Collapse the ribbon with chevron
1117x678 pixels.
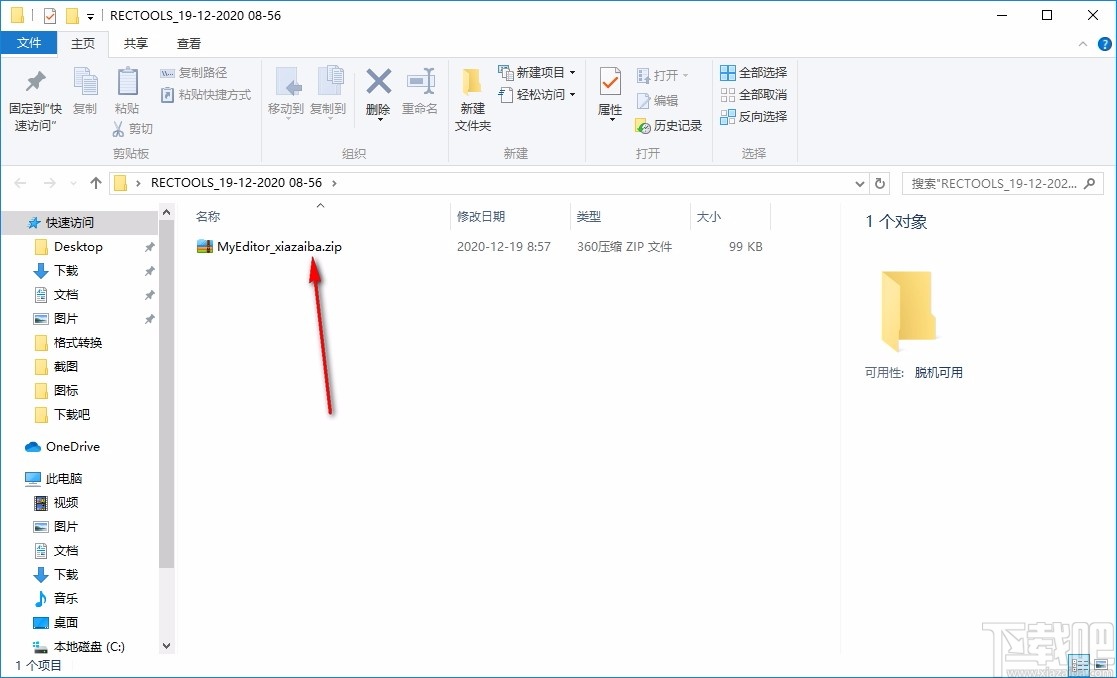[x=1082, y=44]
